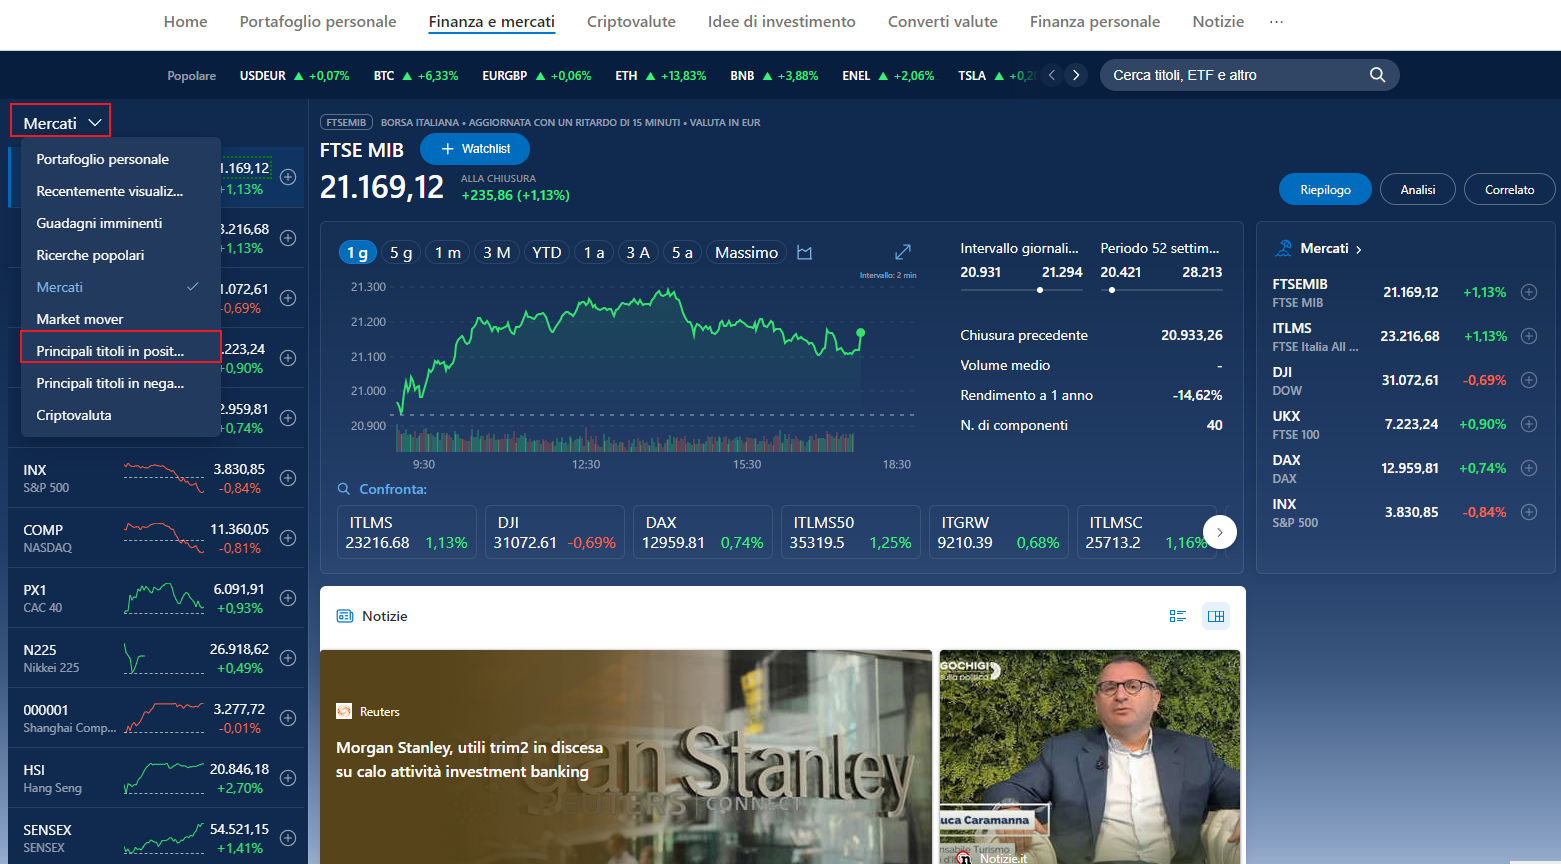Open the Criptovalute navigation tab
The width and height of the screenshot is (1561, 864).
pyautogui.click(x=631, y=22)
